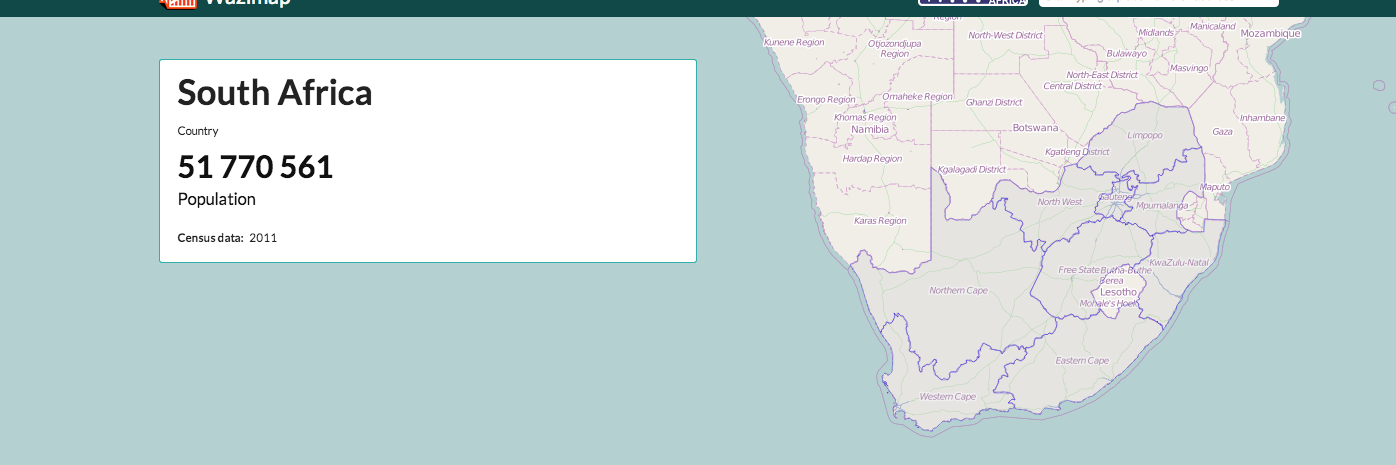
Task: Select North West province on the map
Action: tap(1060, 202)
